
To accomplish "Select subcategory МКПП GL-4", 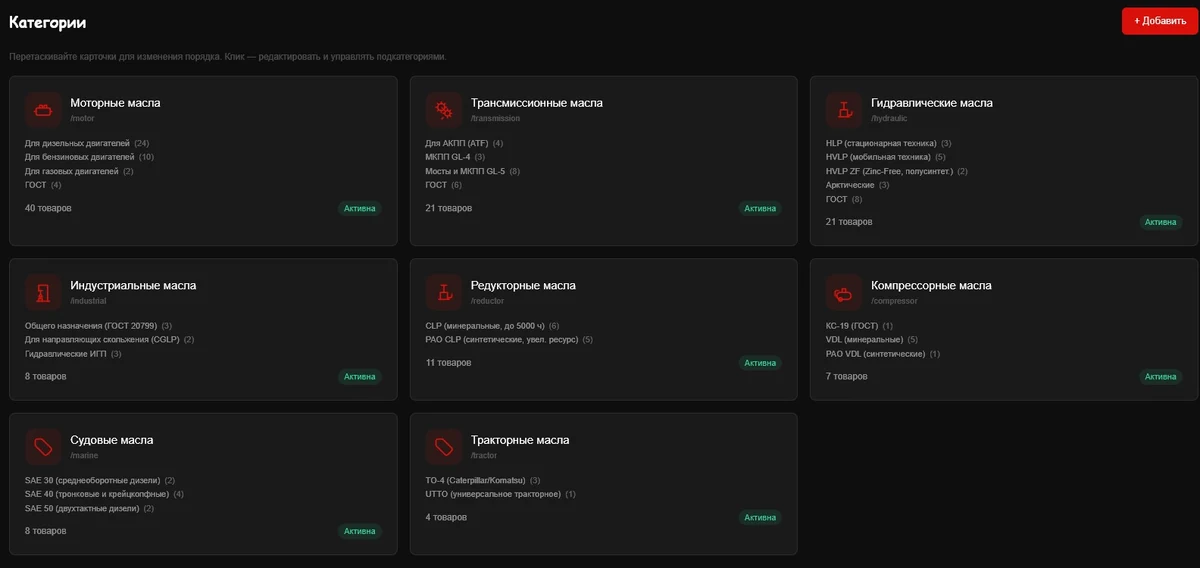I will coord(448,157).
